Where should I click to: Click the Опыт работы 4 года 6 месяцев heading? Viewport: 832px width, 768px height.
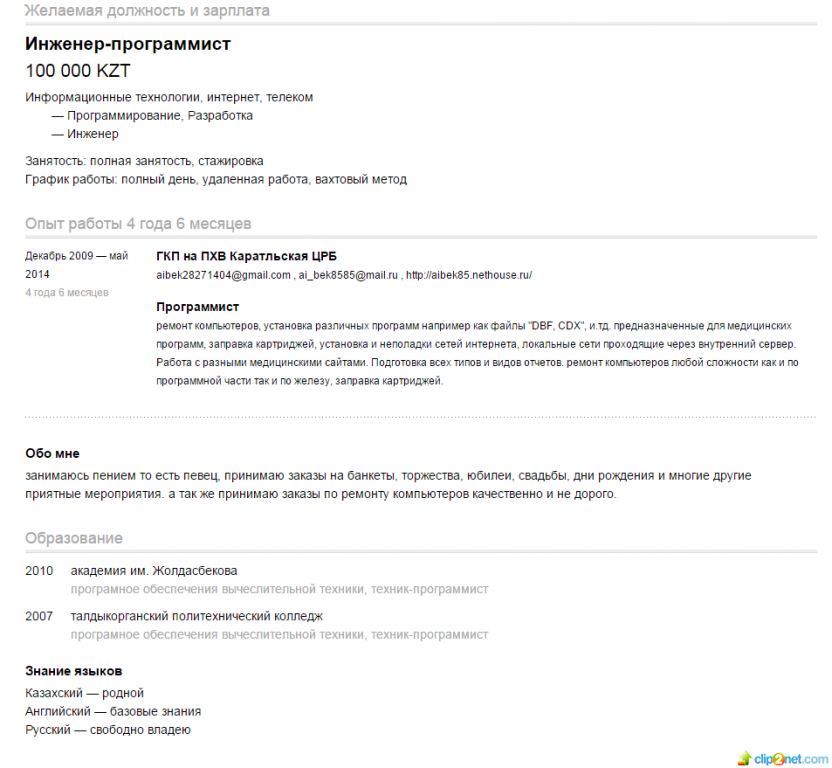pyautogui.click(x=138, y=223)
